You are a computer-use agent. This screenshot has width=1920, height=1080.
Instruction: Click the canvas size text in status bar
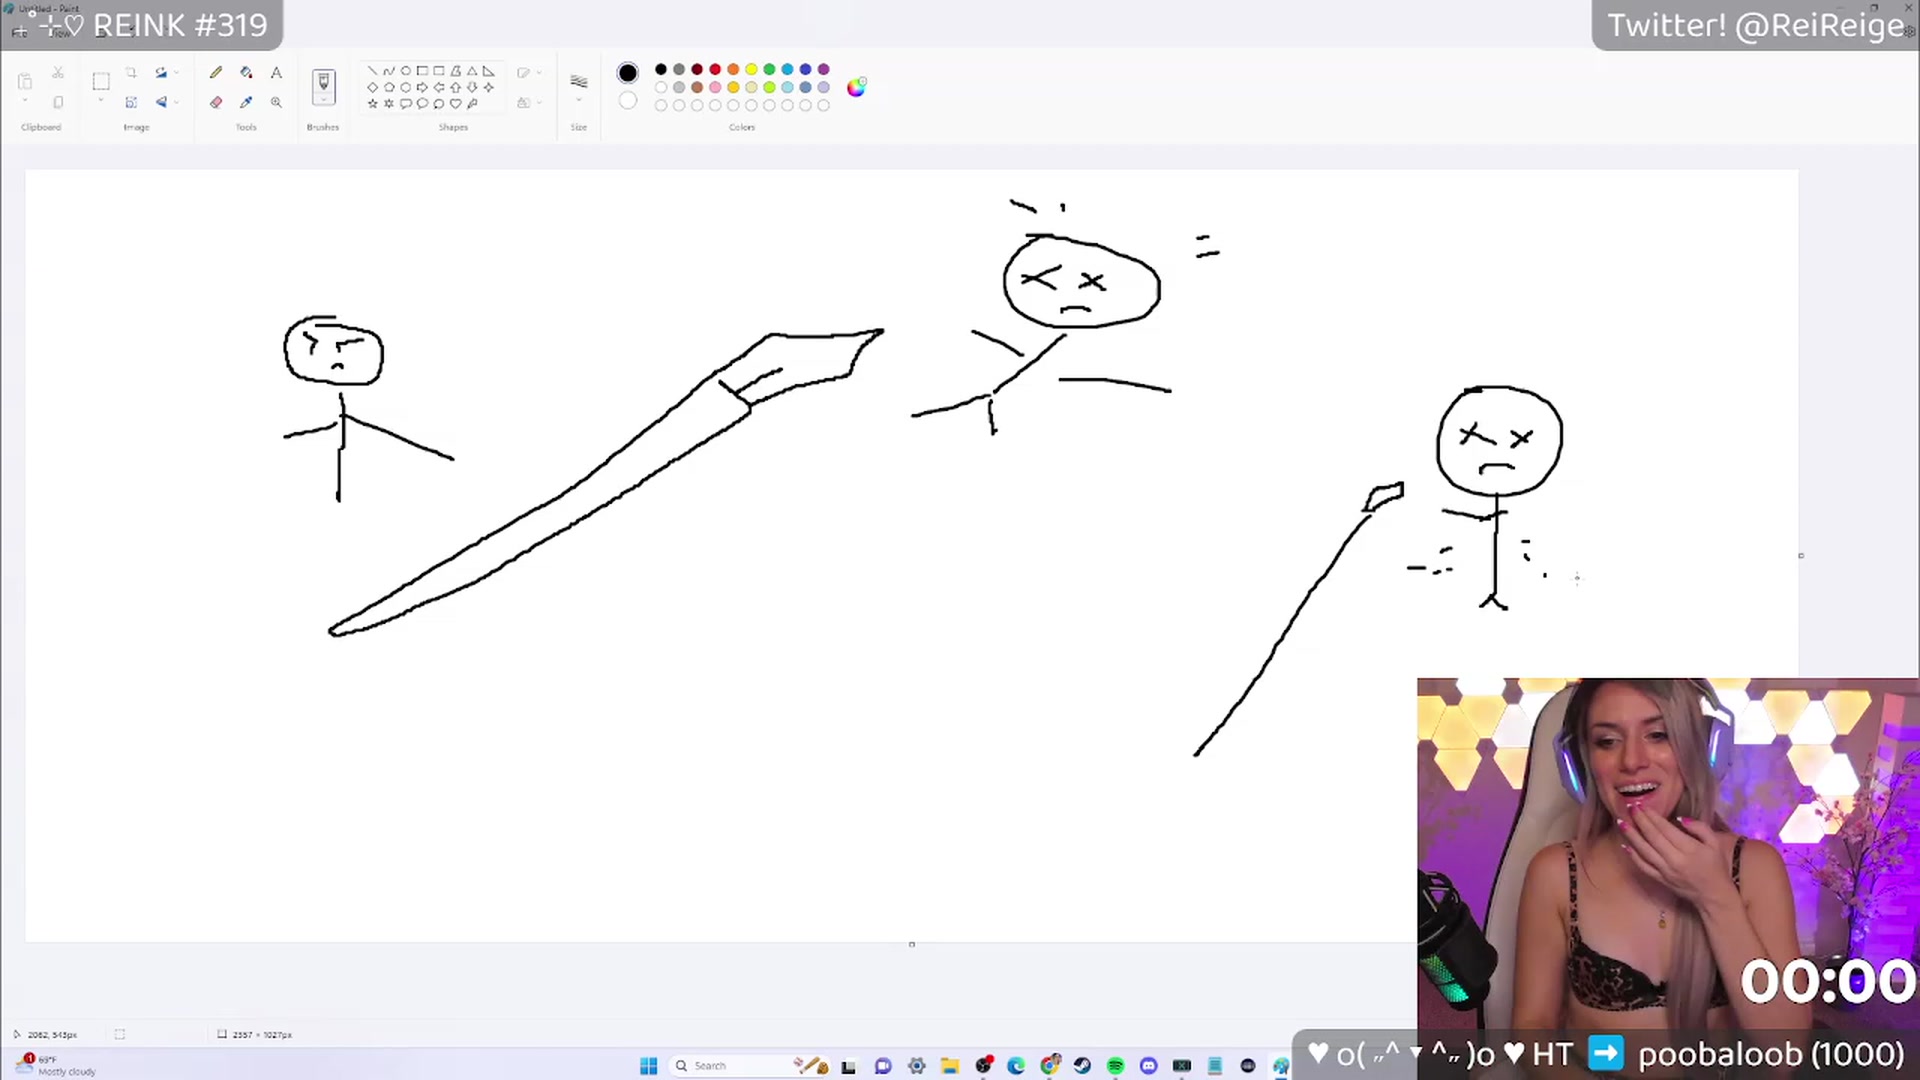262,1035
